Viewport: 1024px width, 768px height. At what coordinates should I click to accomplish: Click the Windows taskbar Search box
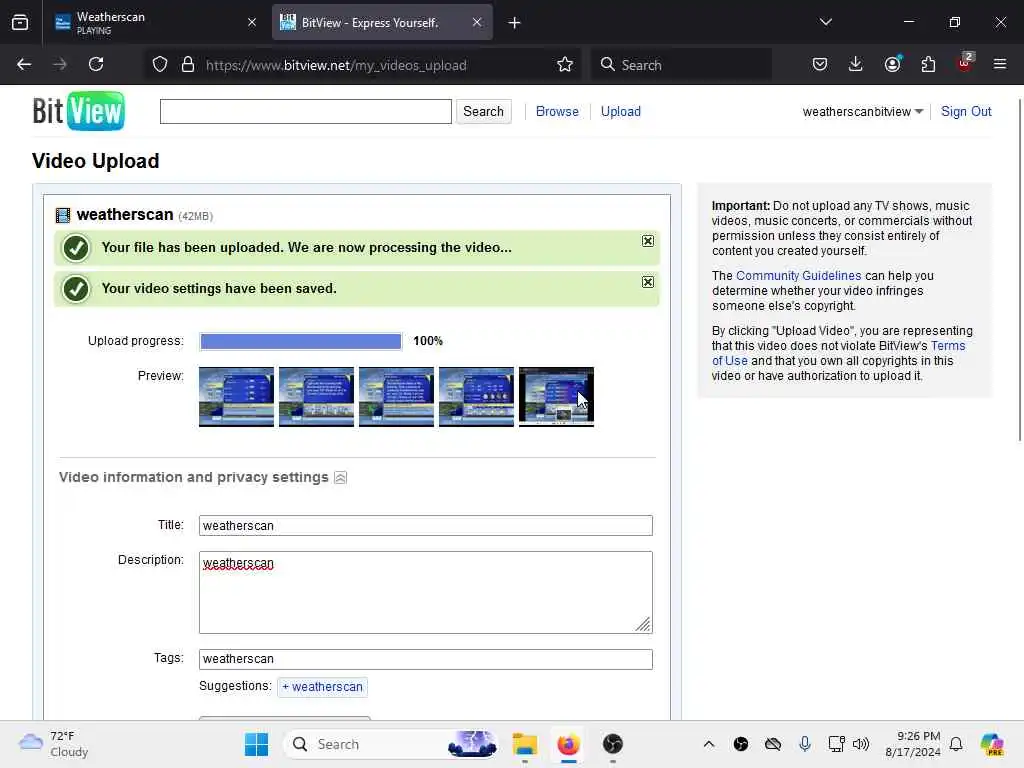click(x=392, y=744)
